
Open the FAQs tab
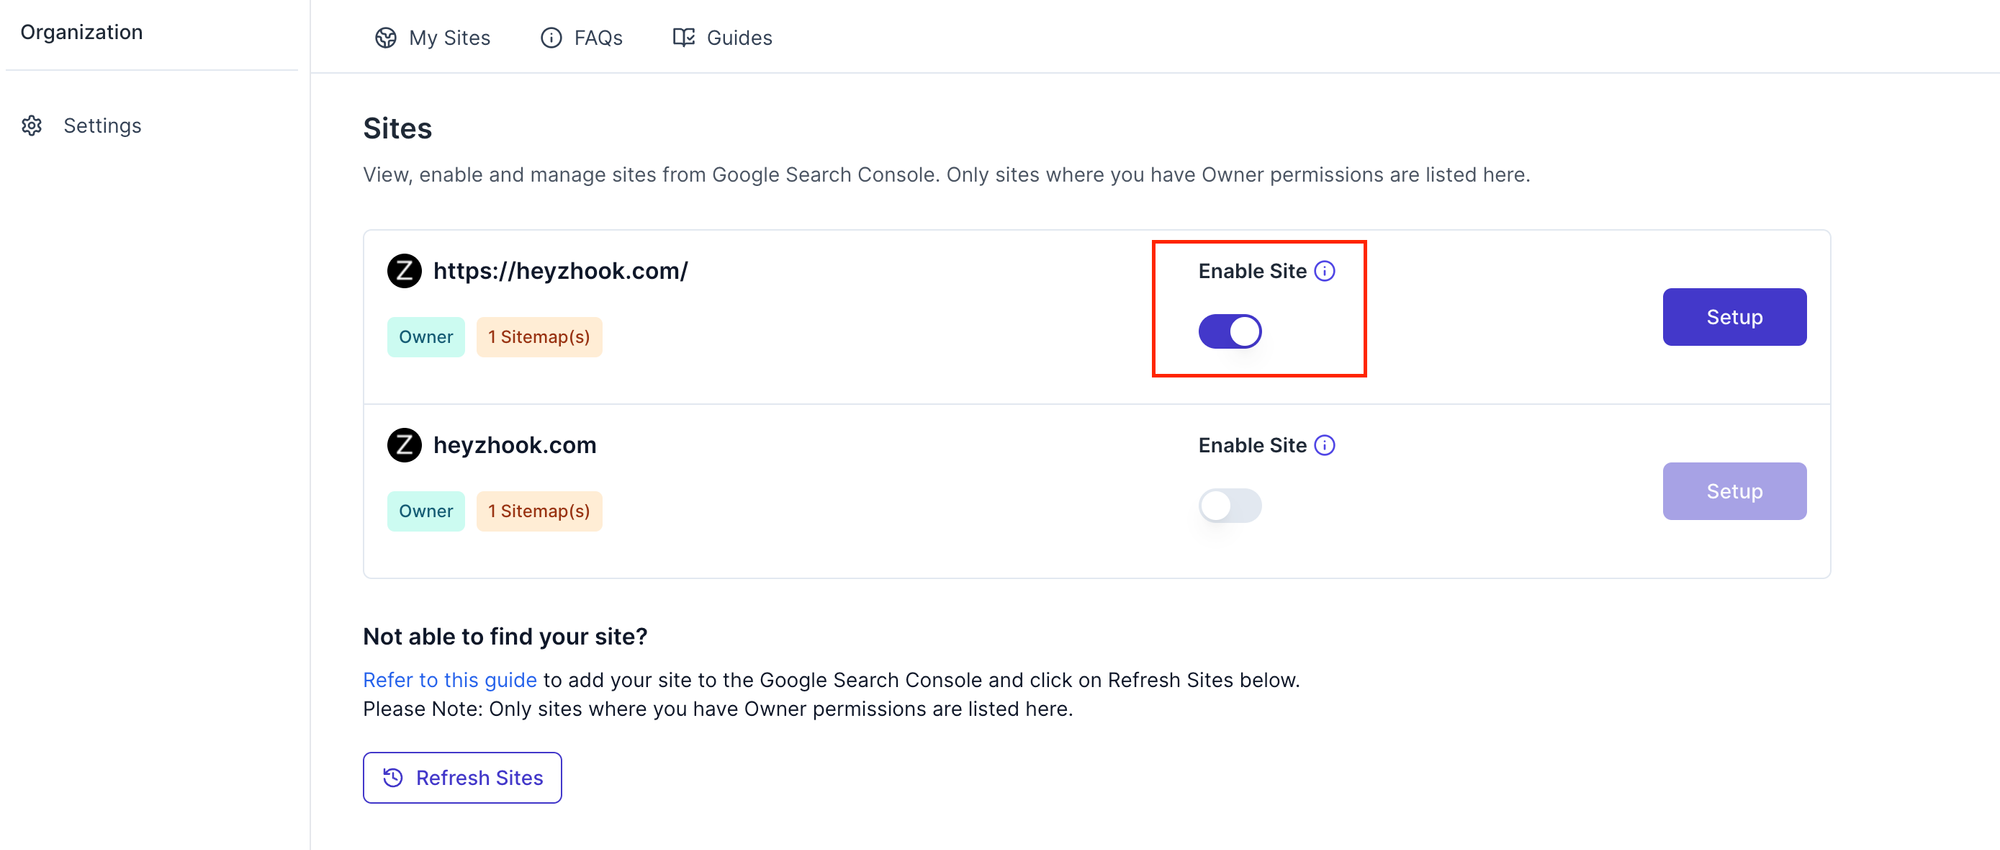click(x=598, y=38)
